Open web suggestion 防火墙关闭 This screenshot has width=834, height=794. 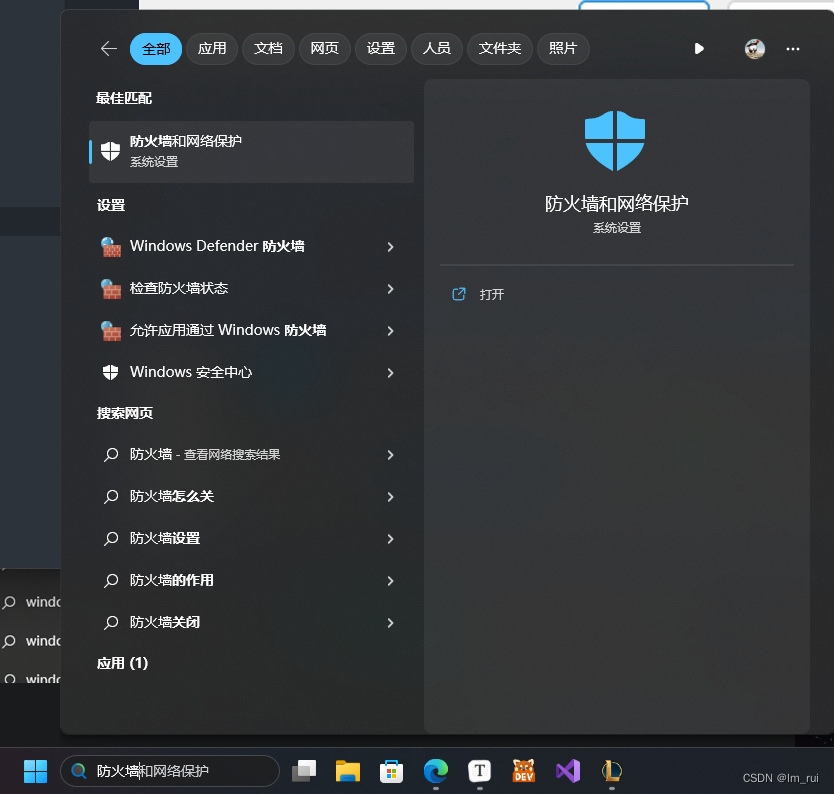pyautogui.click(x=251, y=622)
